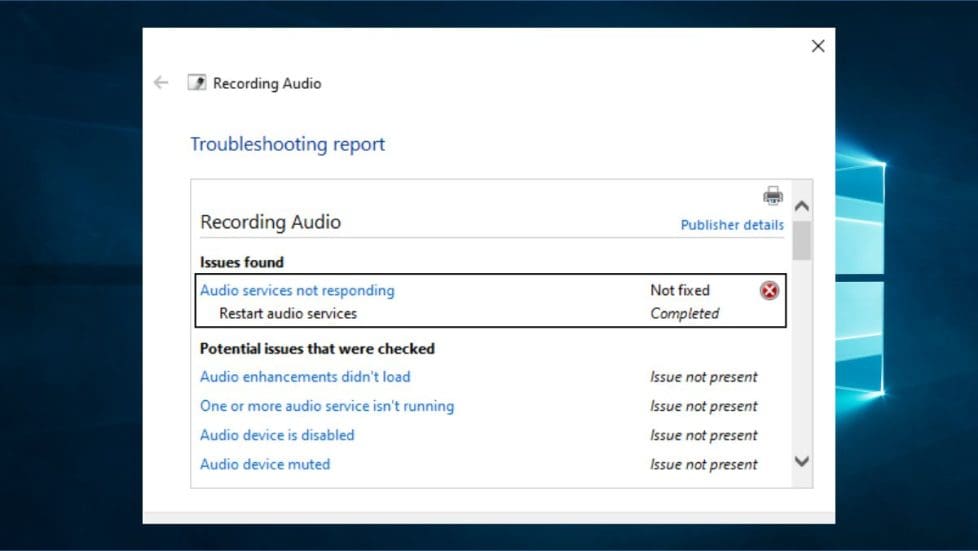Click the 'Completed' status text
This screenshot has height=551, width=978.
click(684, 313)
